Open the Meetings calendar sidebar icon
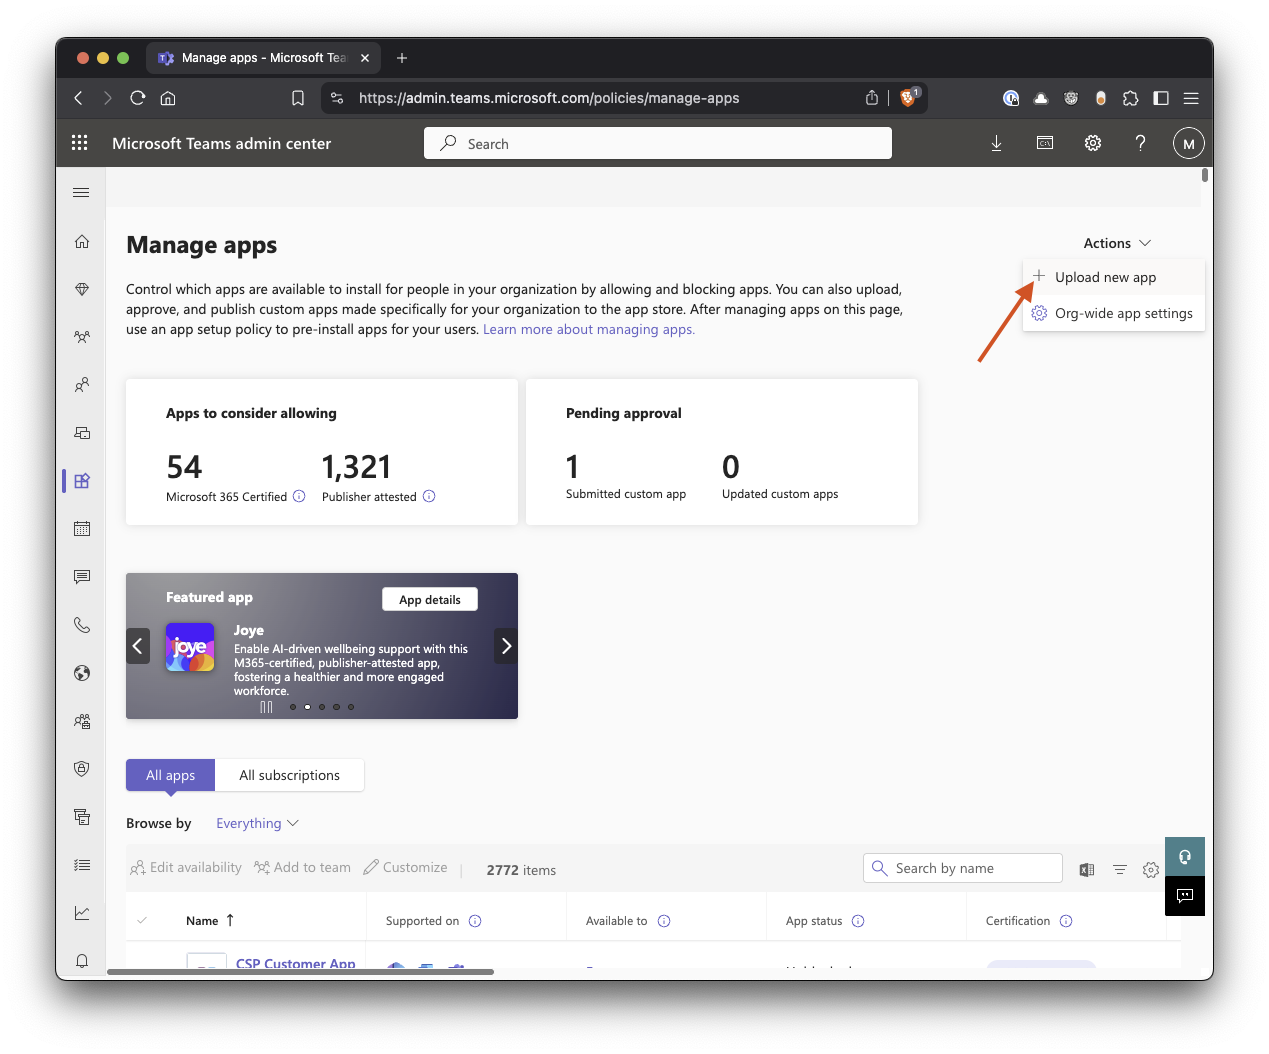Image resolution: width=1269 pixels, height=1054 pixels. tap(82, 528)
